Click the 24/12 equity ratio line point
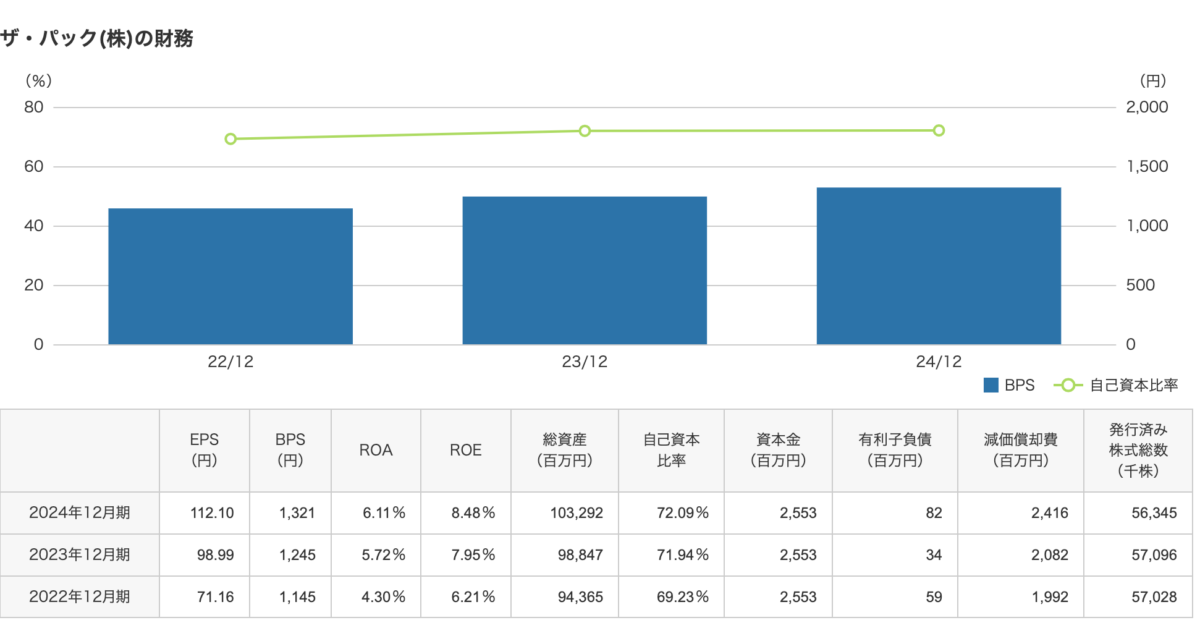 tap(938, 130)
